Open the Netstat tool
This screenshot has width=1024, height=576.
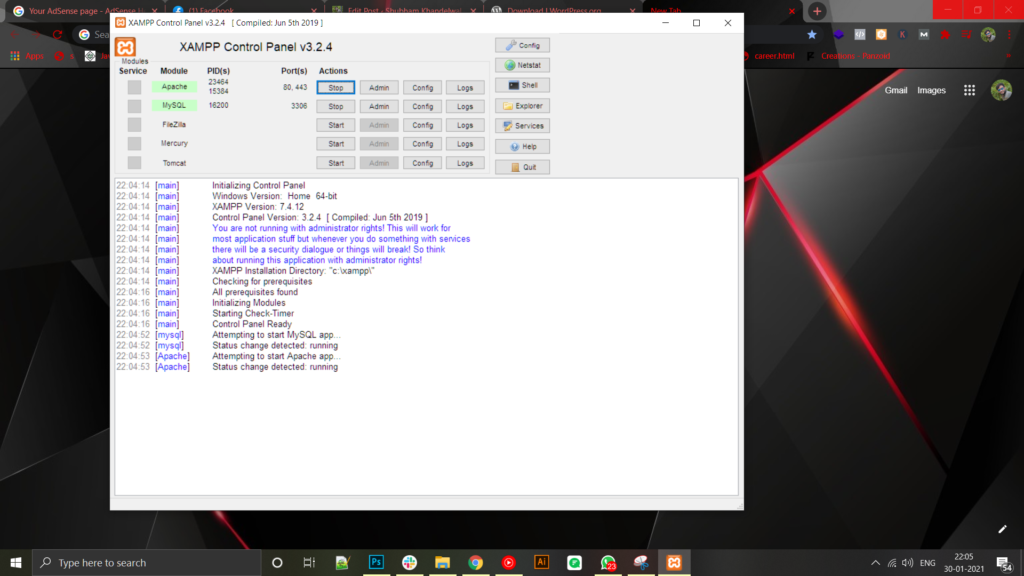tap(522, 65)
